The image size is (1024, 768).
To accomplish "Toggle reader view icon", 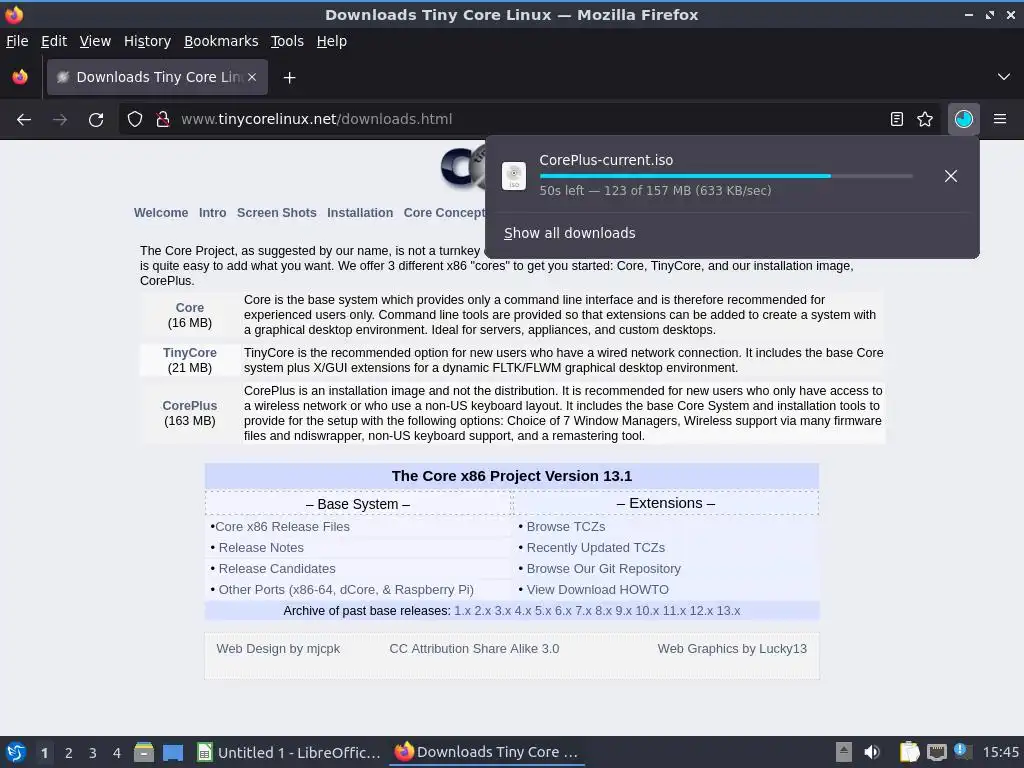I will point(897,120).
